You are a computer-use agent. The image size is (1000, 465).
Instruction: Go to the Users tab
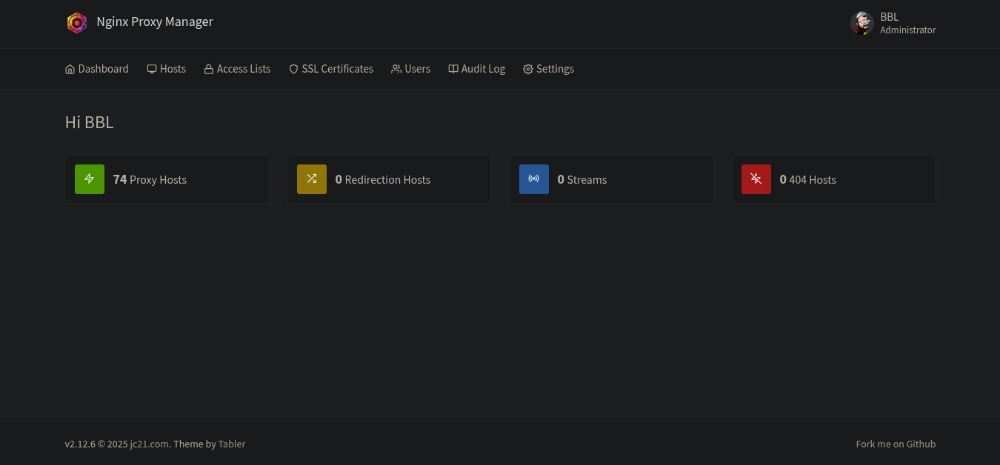coord(411,69)
